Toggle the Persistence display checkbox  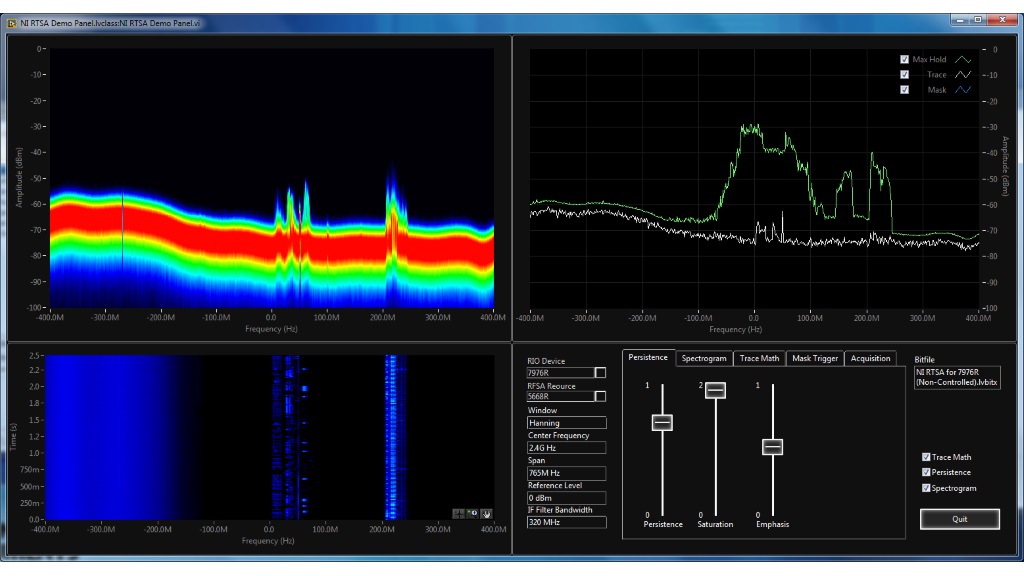pos(926,472)
